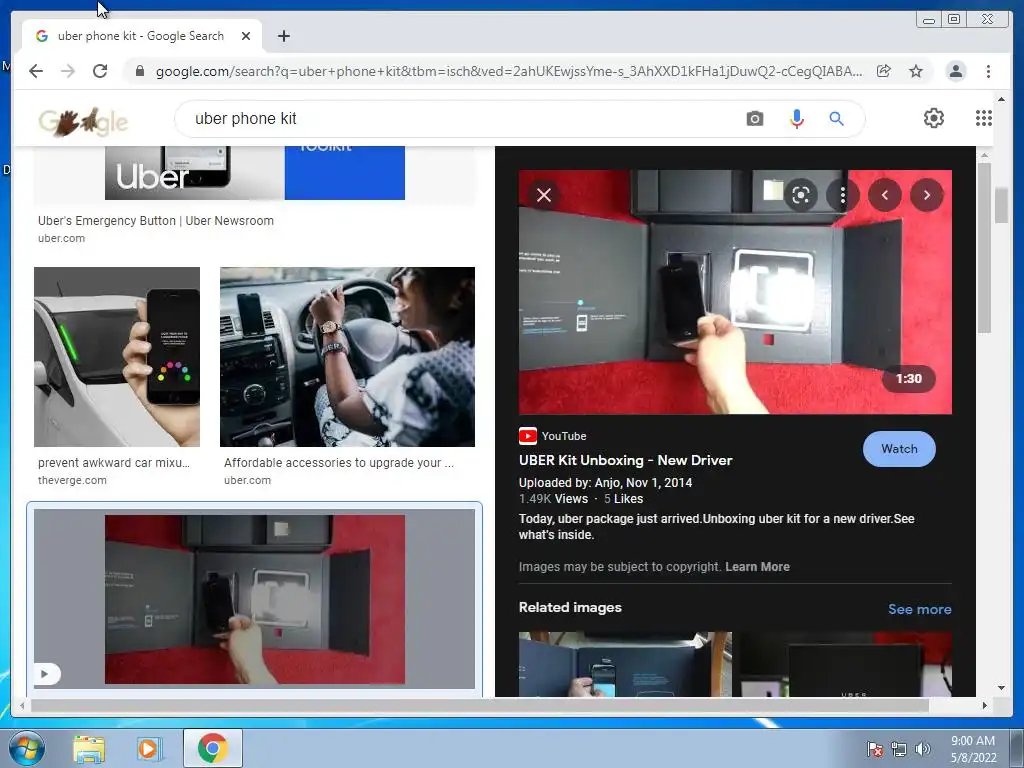Go back to the previous page
Image resolution: width=1024 pixels, height=768 pixels.
36,71
